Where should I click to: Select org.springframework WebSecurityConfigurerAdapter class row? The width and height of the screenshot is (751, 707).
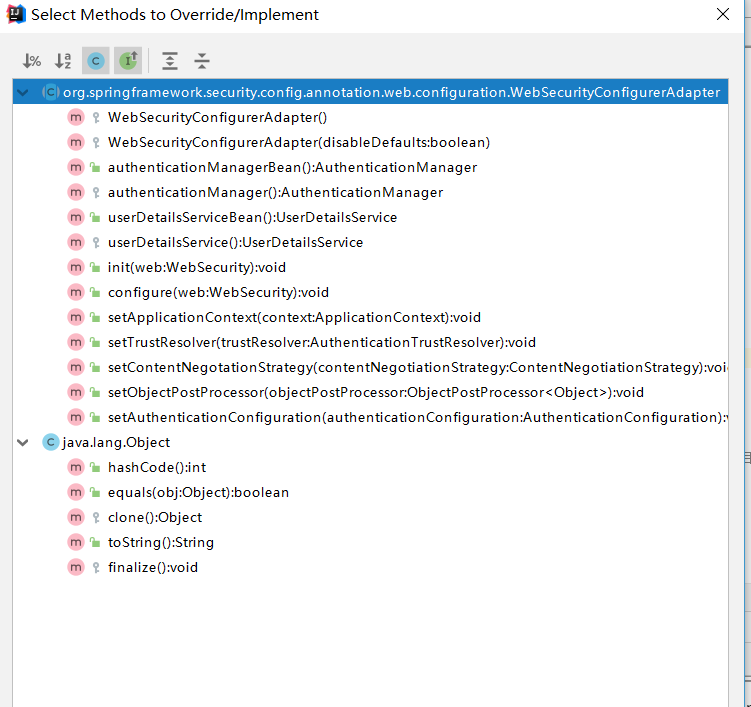coord(370,92)
